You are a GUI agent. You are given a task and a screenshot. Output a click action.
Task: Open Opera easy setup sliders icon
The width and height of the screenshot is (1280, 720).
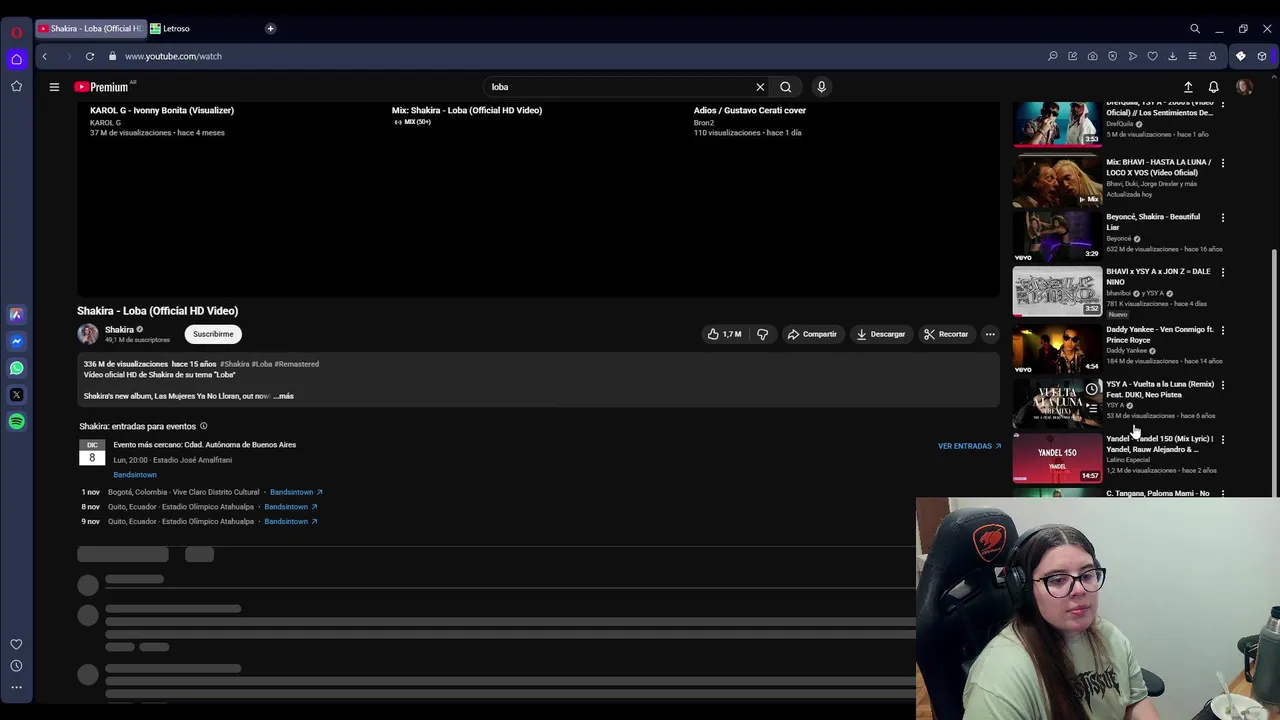tap(1192, 56)
